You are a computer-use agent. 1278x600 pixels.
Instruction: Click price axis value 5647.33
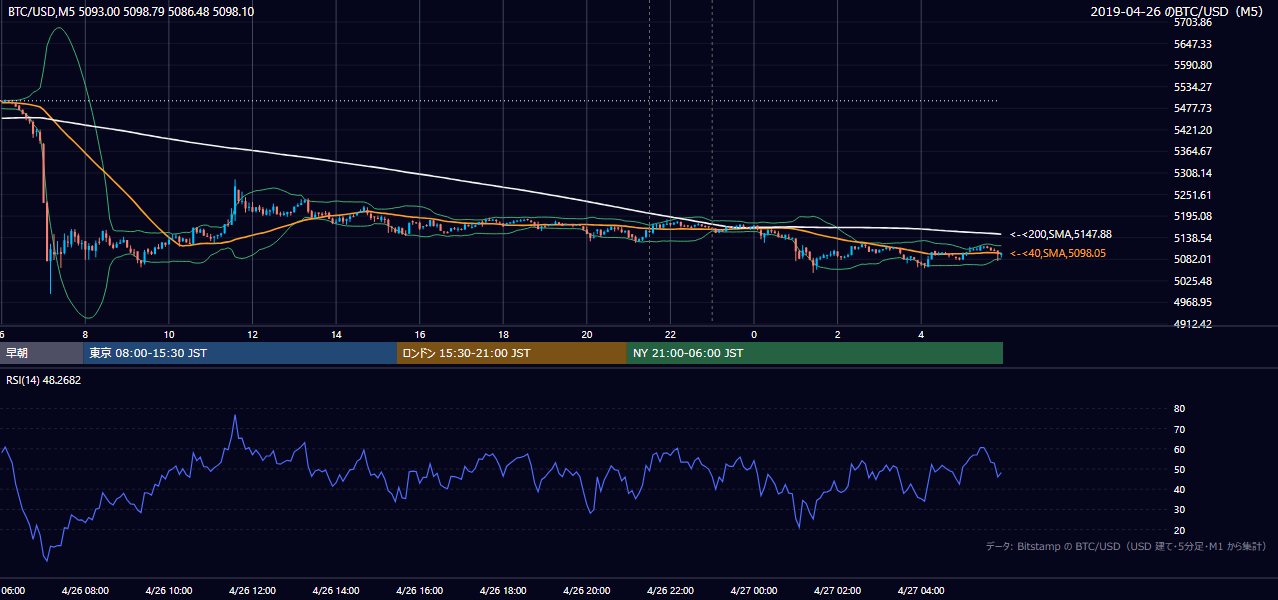[1193, 44]
